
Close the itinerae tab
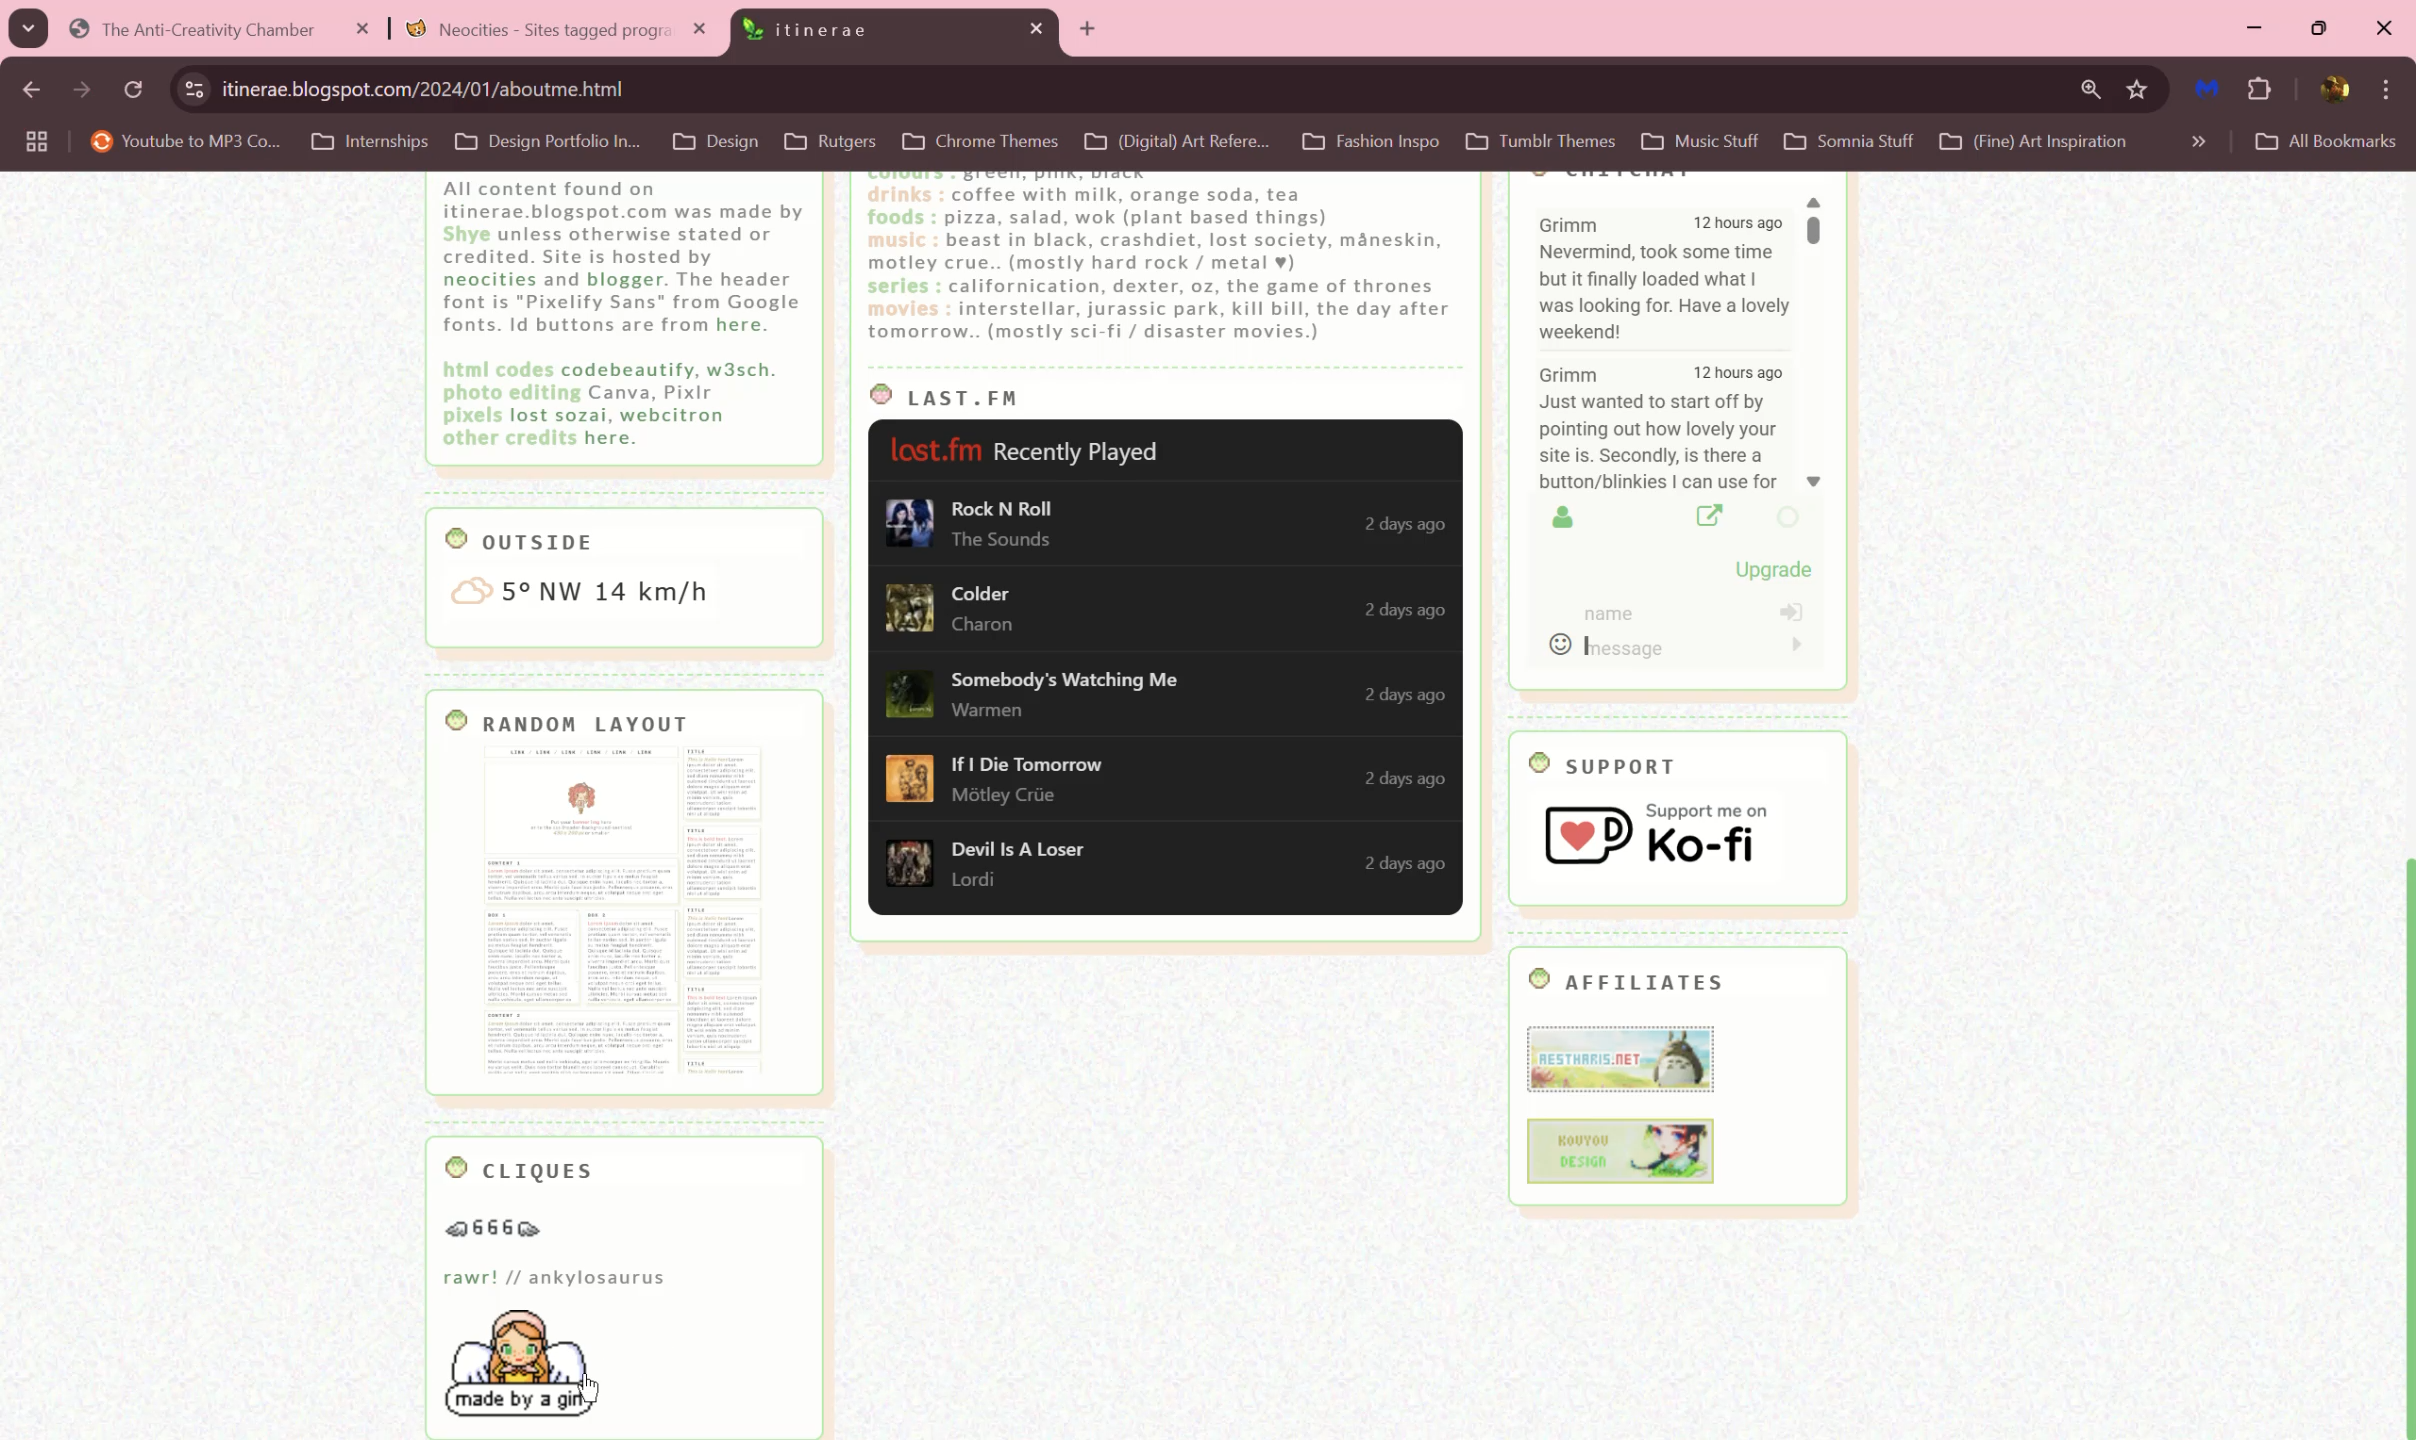pos(1036,29)
